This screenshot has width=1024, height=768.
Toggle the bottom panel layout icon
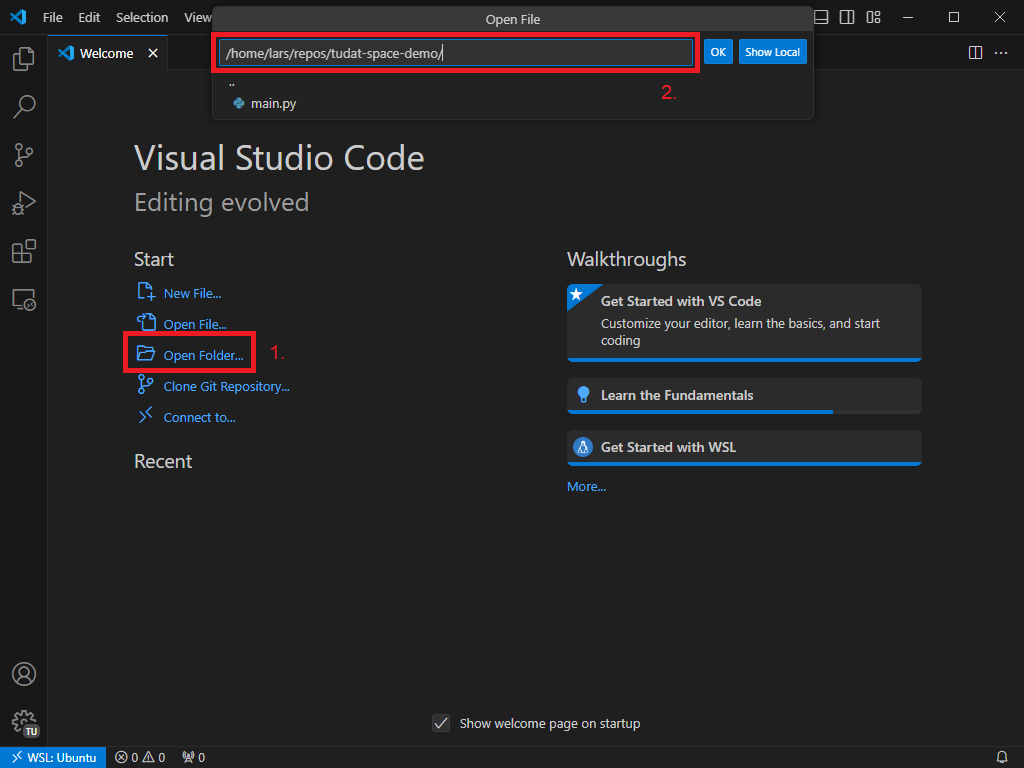click(x=821, y=17)
